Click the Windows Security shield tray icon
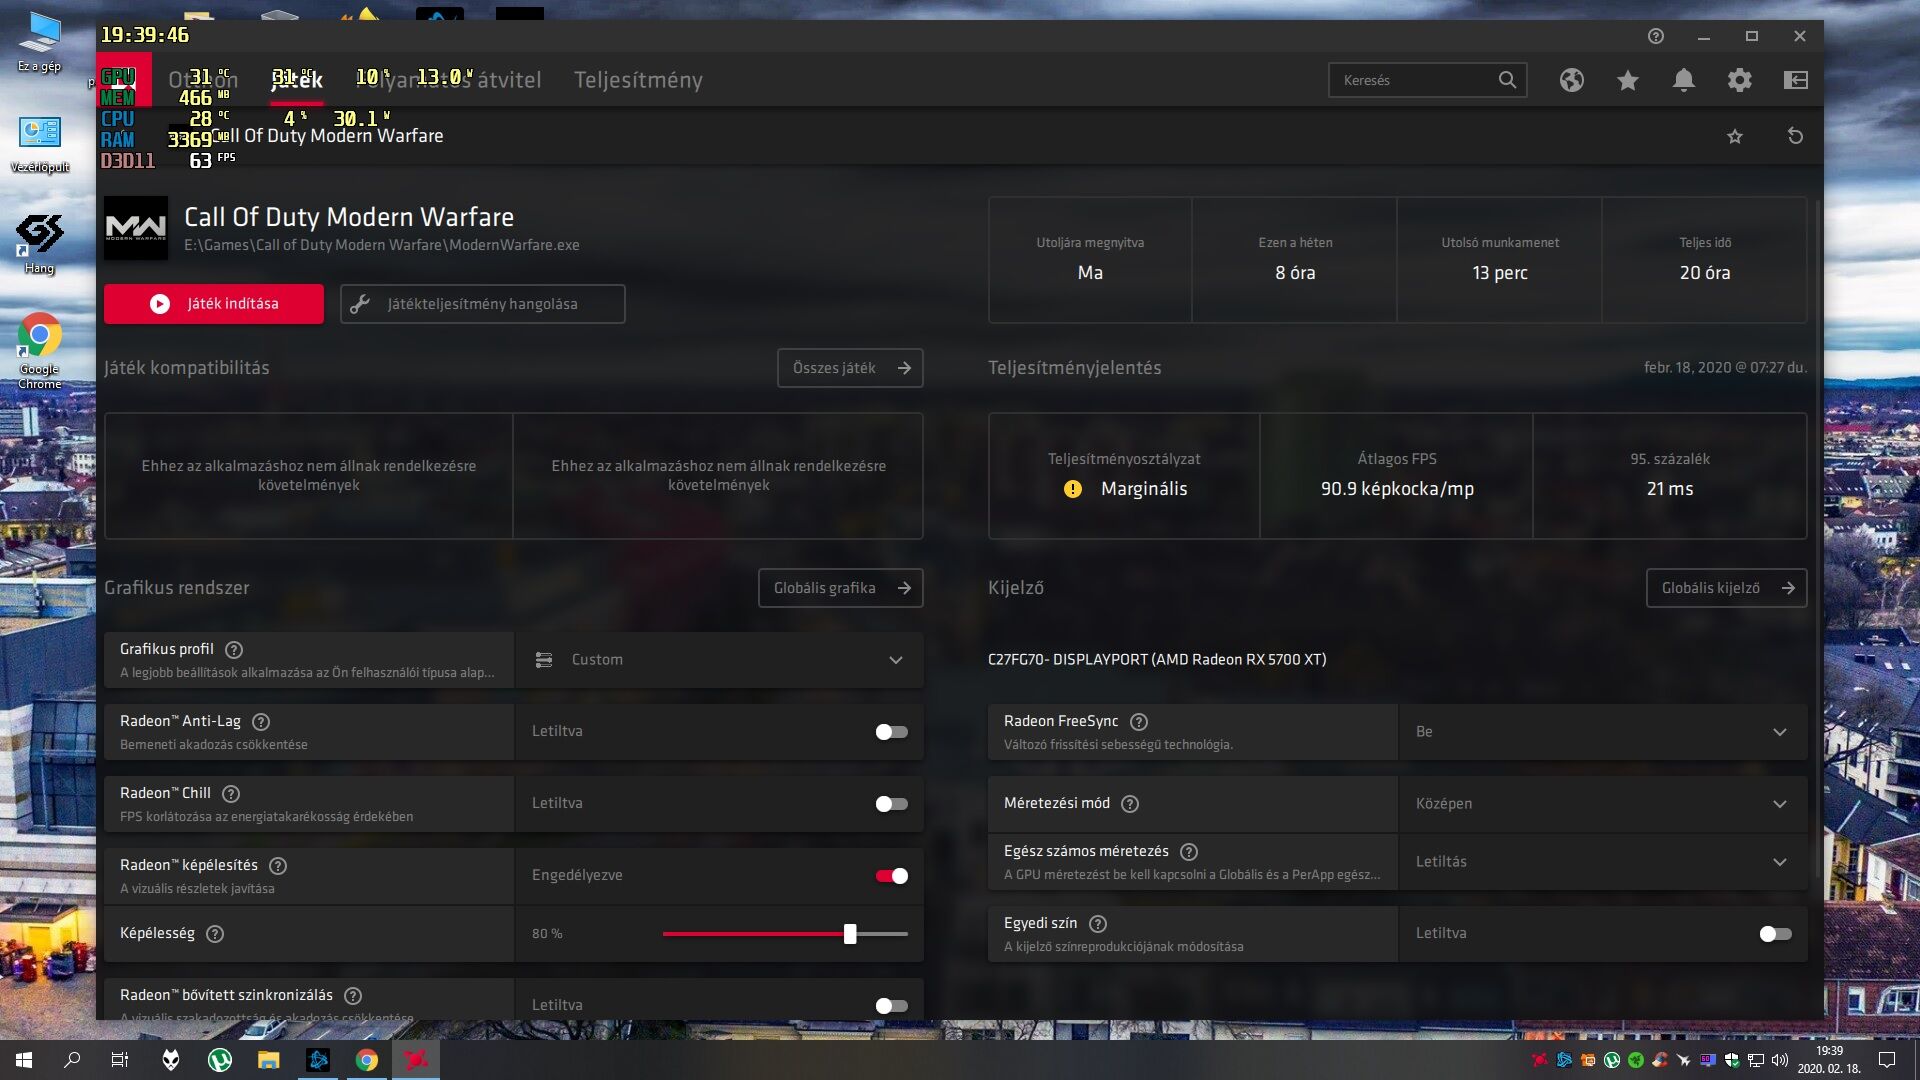The height and width of the screenshot is (1080, 1920). (x=1732, y=1060)
